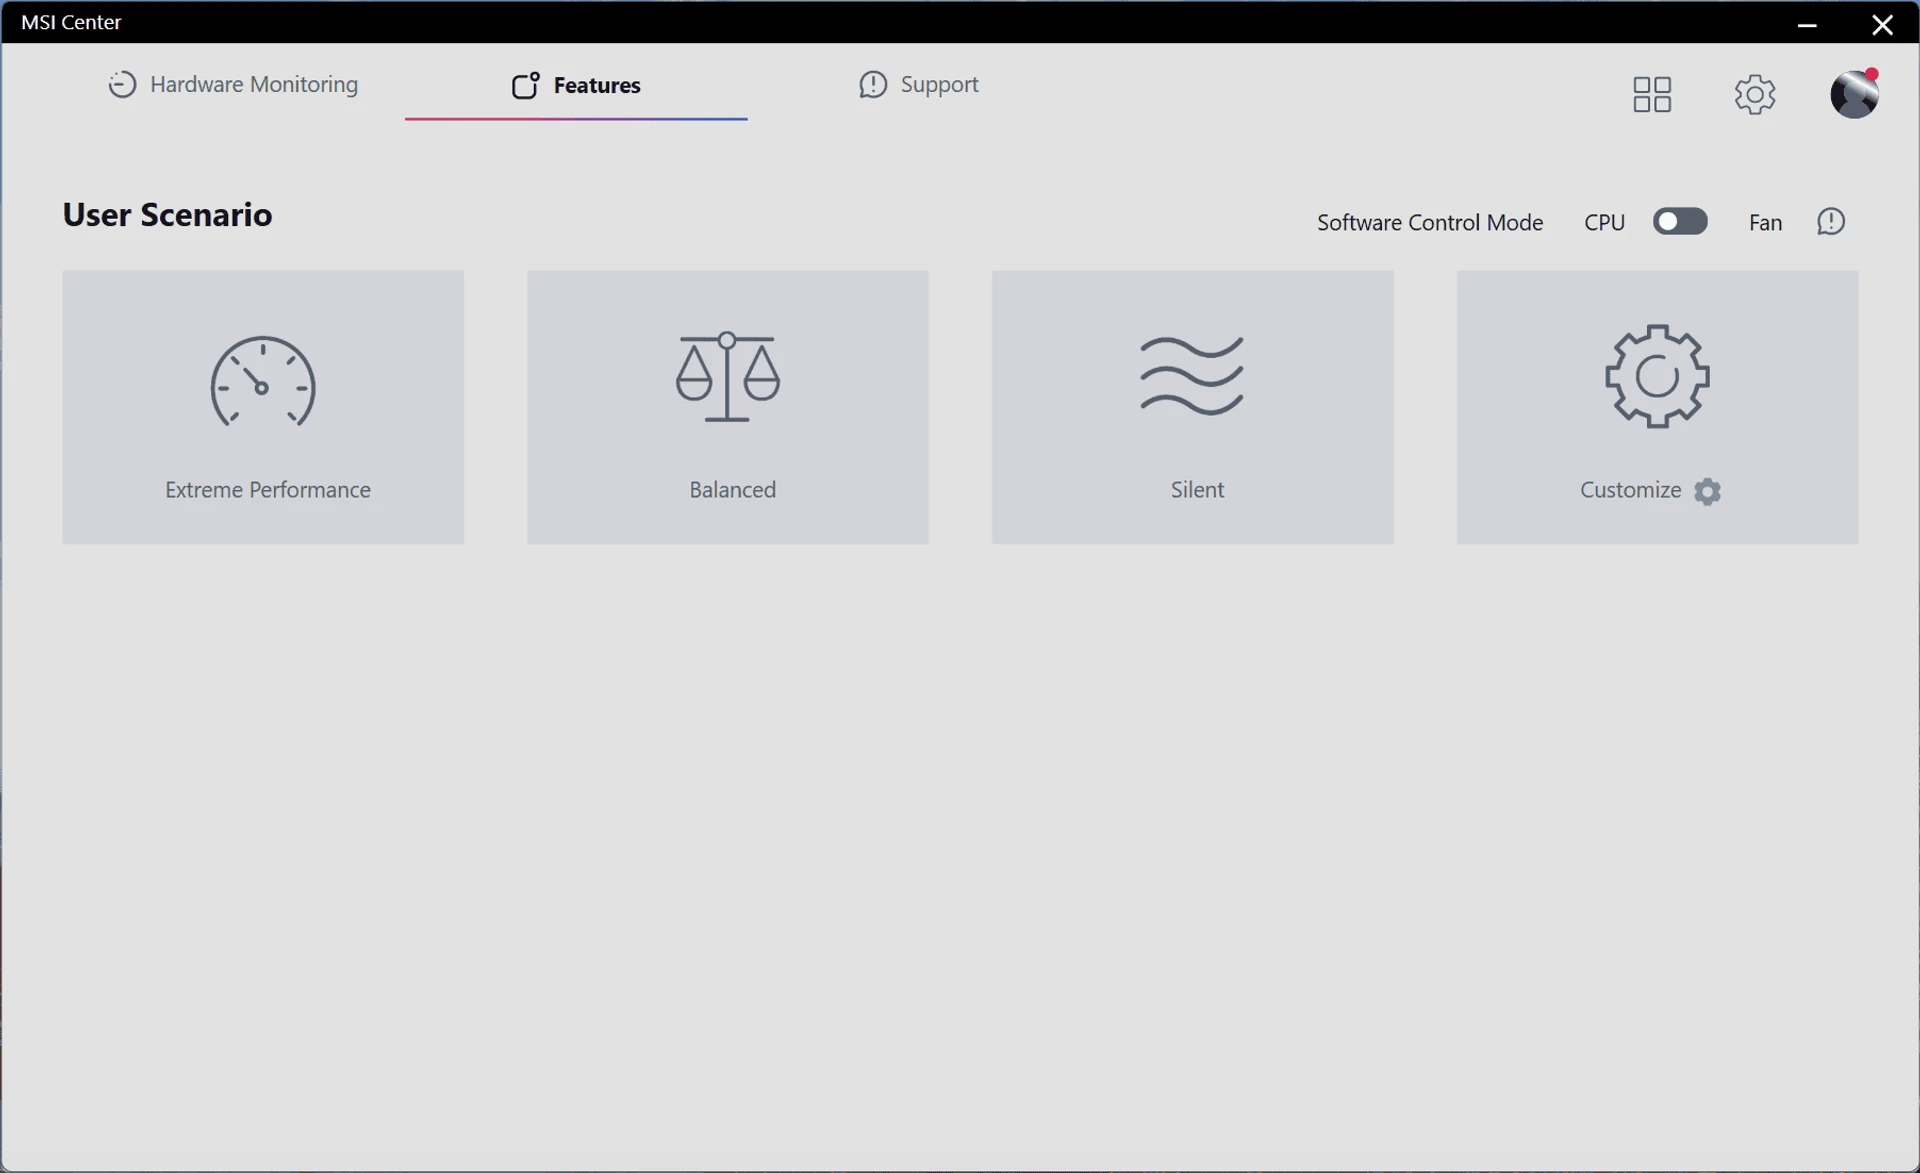This screenshot has width=1920, height=1173.
Task: Click the Balanced scales icon
Action: (x=727, y=377)
